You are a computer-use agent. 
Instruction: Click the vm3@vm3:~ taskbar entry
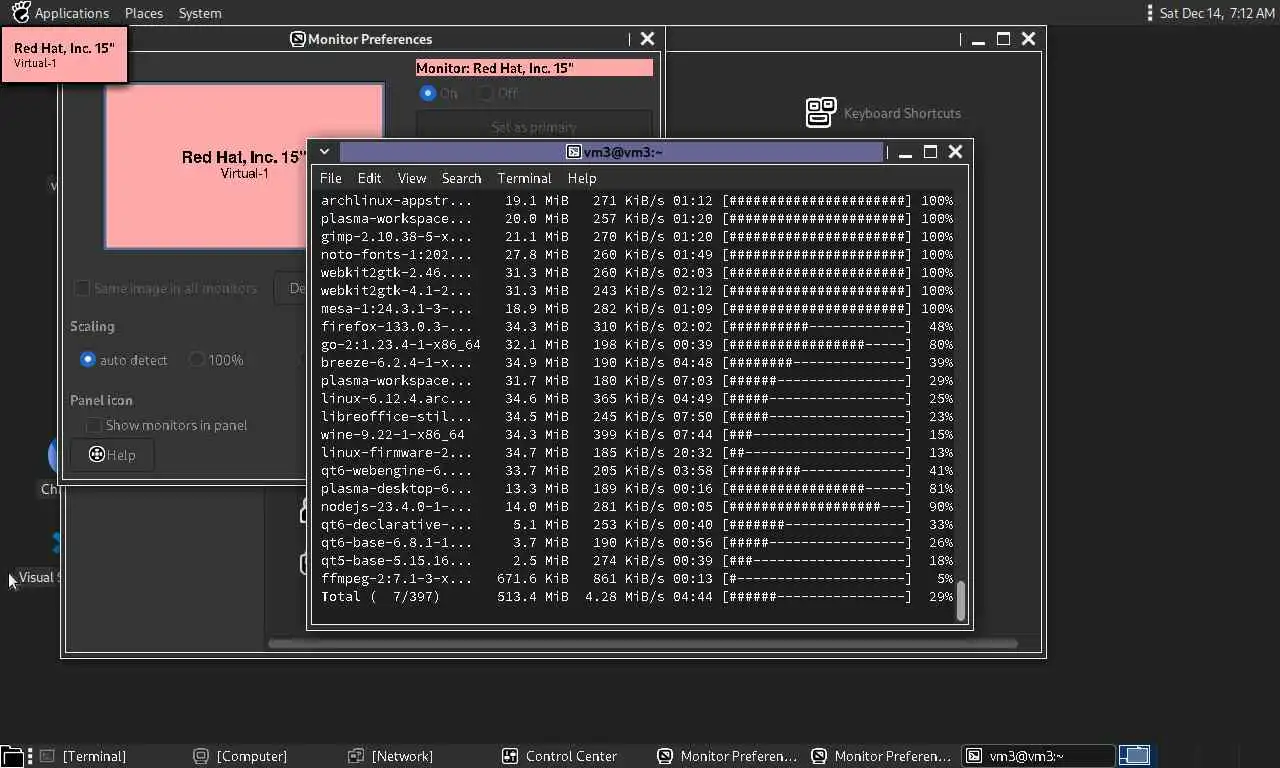click(x=1037, y=756)
